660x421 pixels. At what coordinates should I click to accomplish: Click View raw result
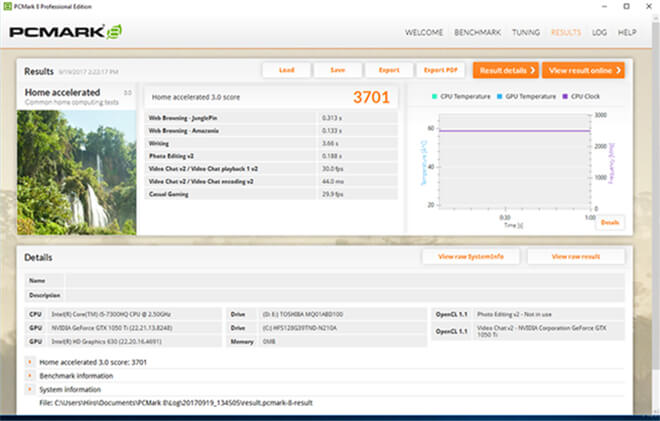pos(576,256)
